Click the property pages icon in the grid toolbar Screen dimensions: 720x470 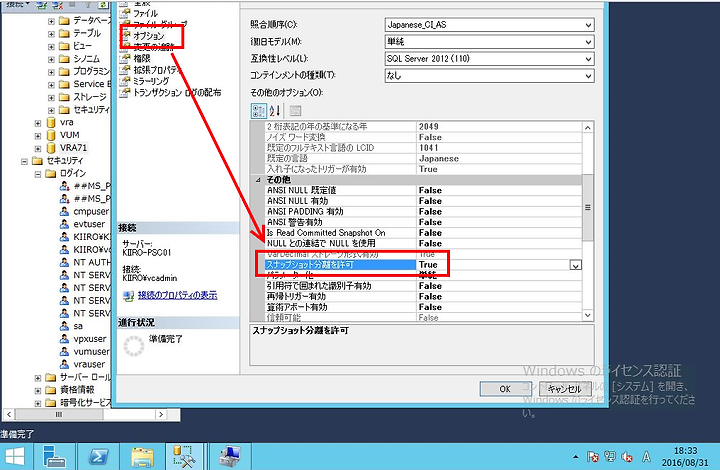pos(295,111)
